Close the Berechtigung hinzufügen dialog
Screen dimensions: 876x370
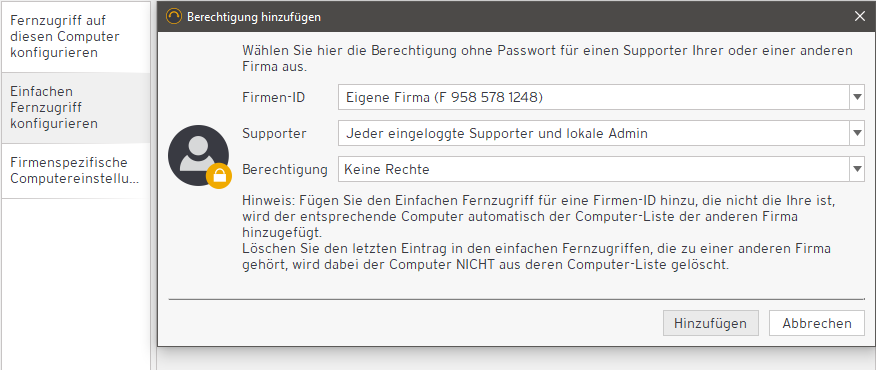click(x=860, y=17)
